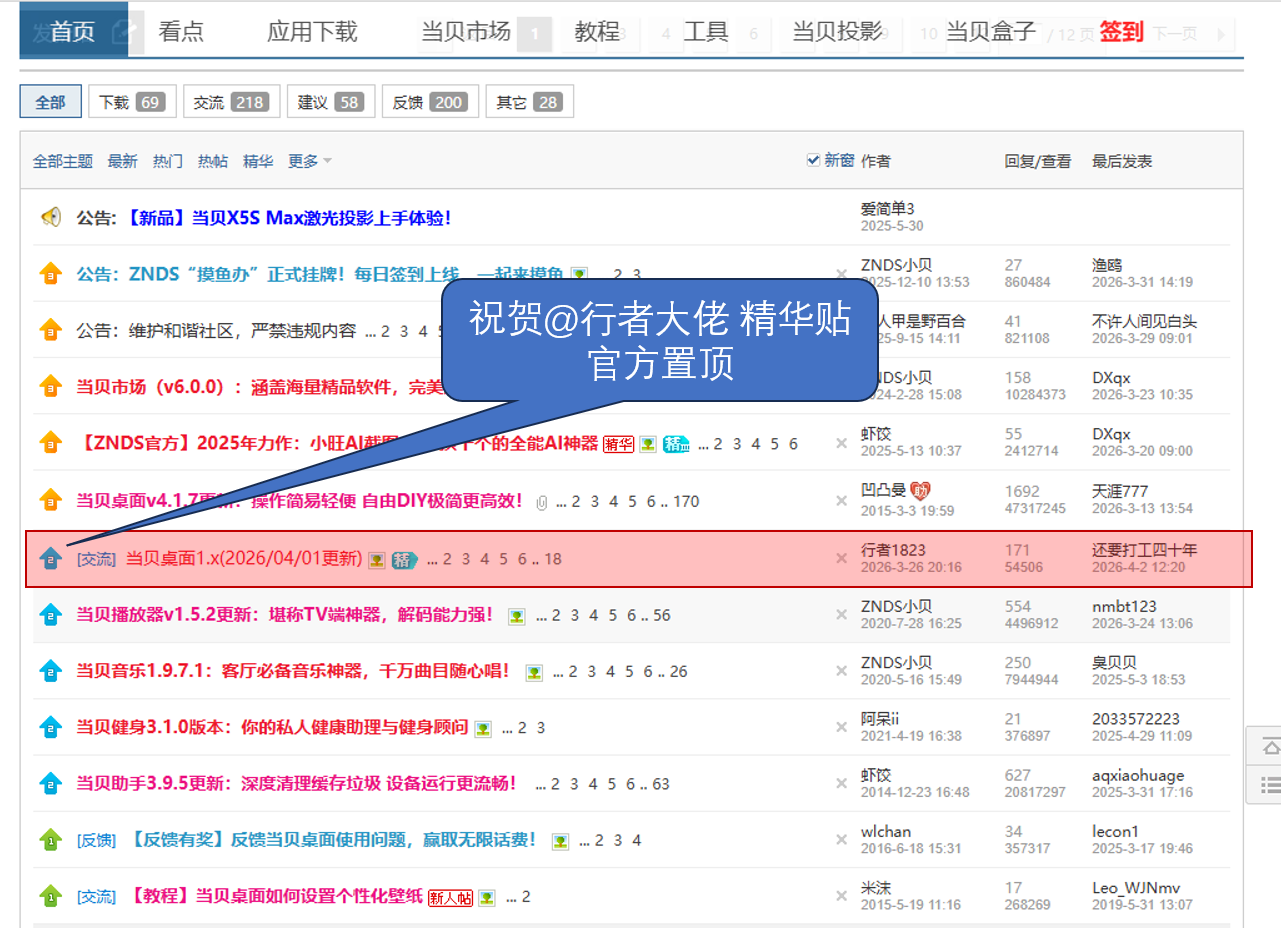1281x928 pixels.
Task: Click the green pin icon beside 【教程】 wallpaper thread
Action: [50, 896]
